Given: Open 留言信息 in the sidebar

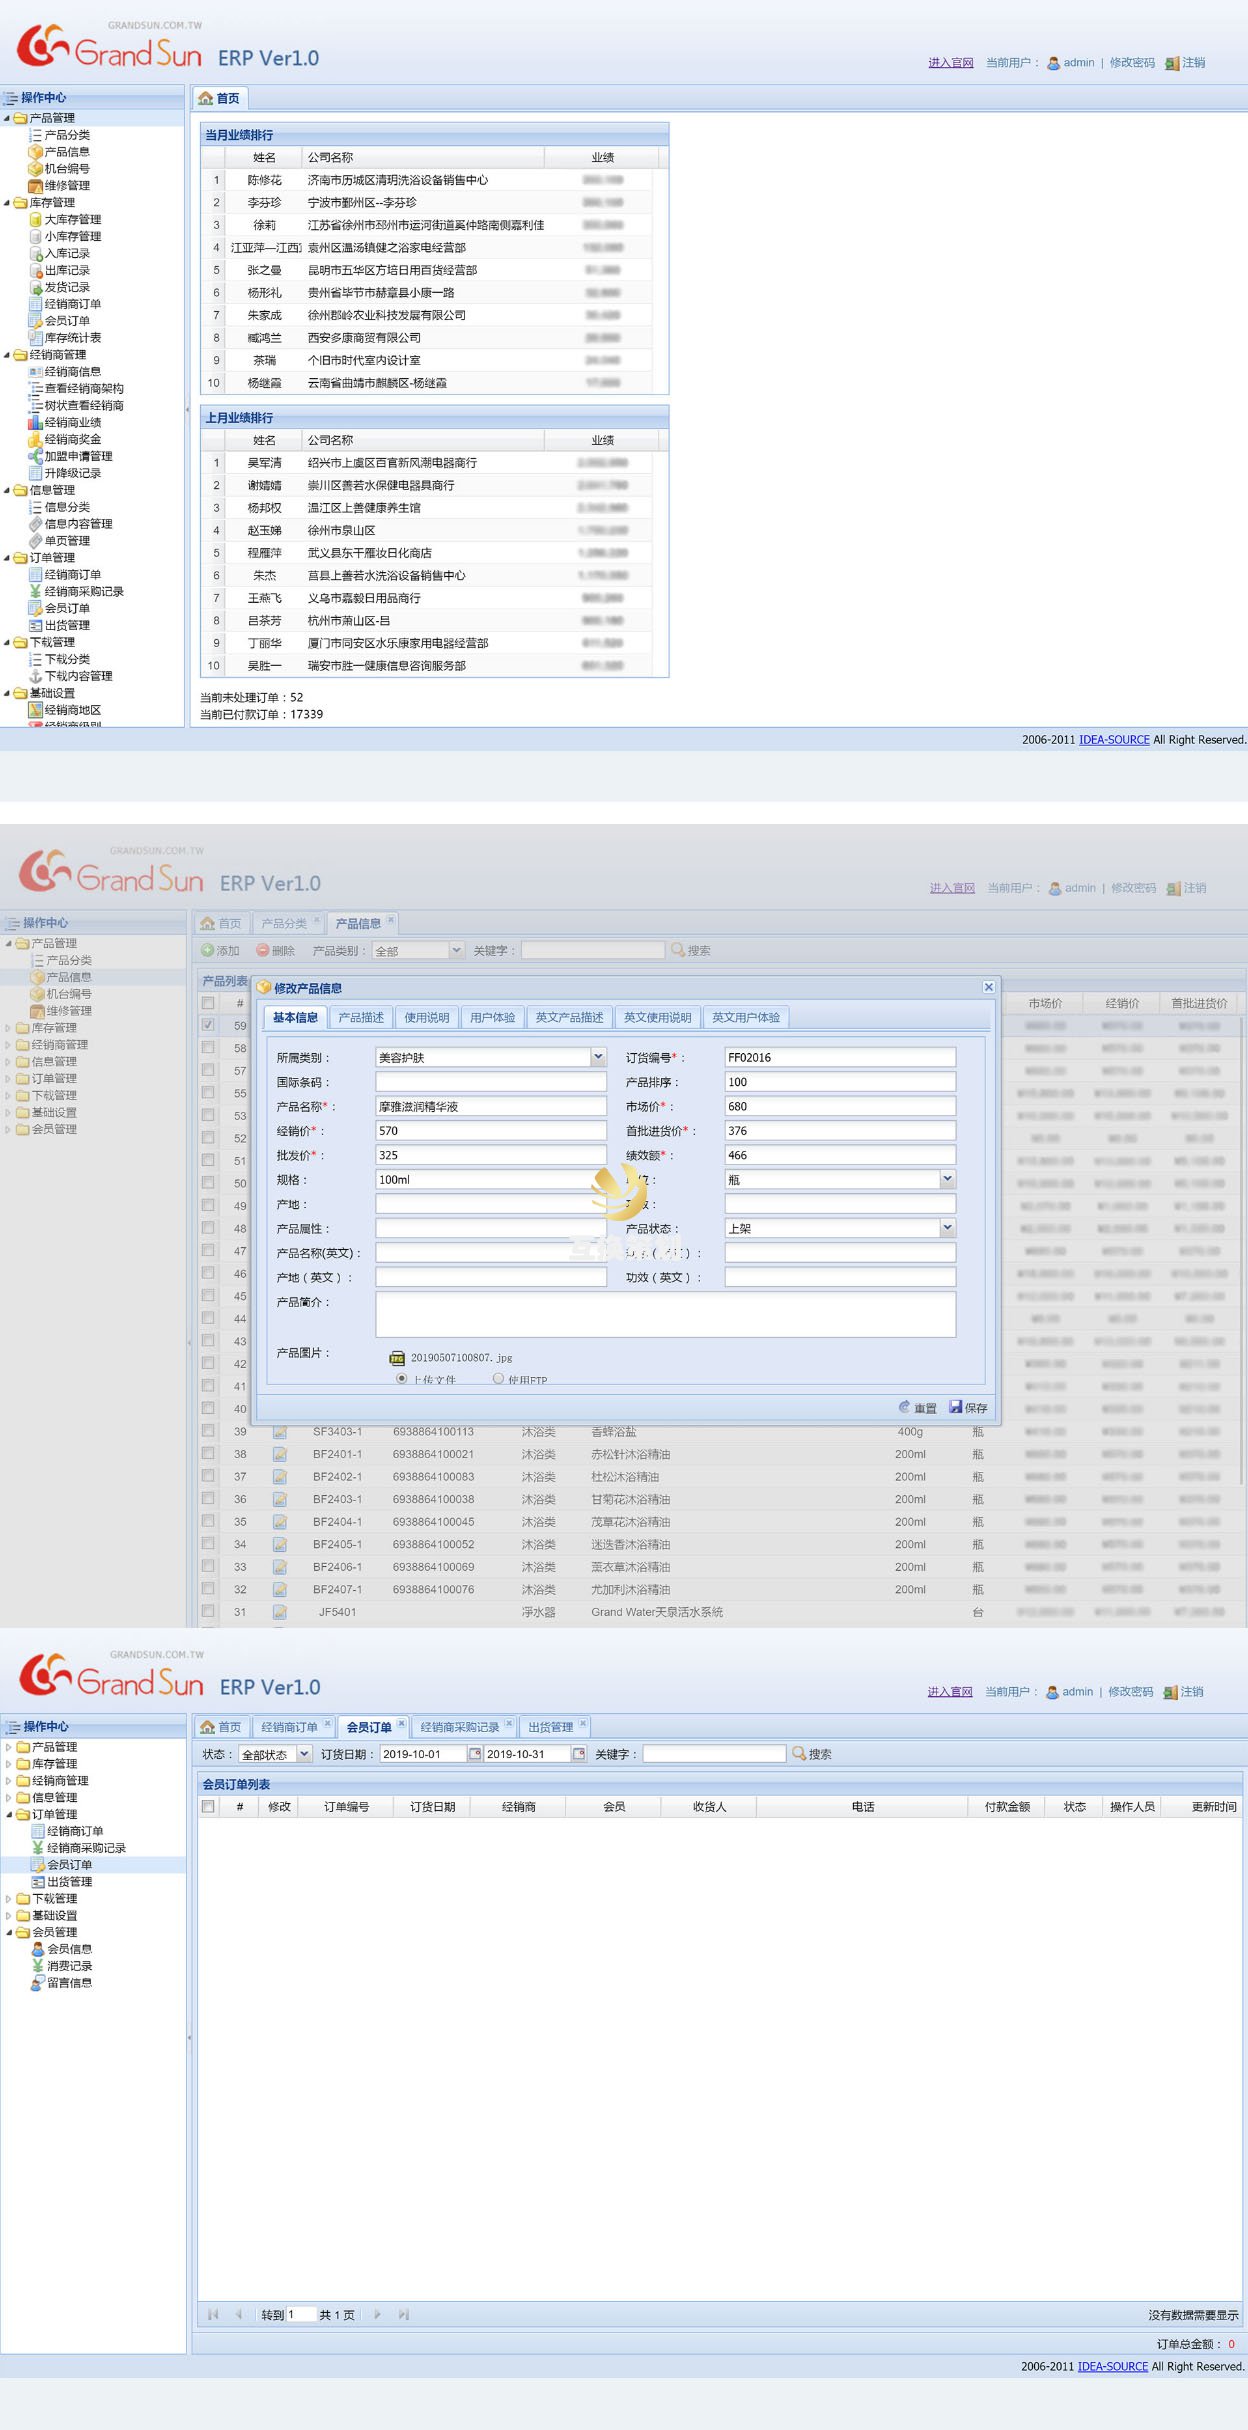Looking at the screenshot, I should click(69, 1982).
